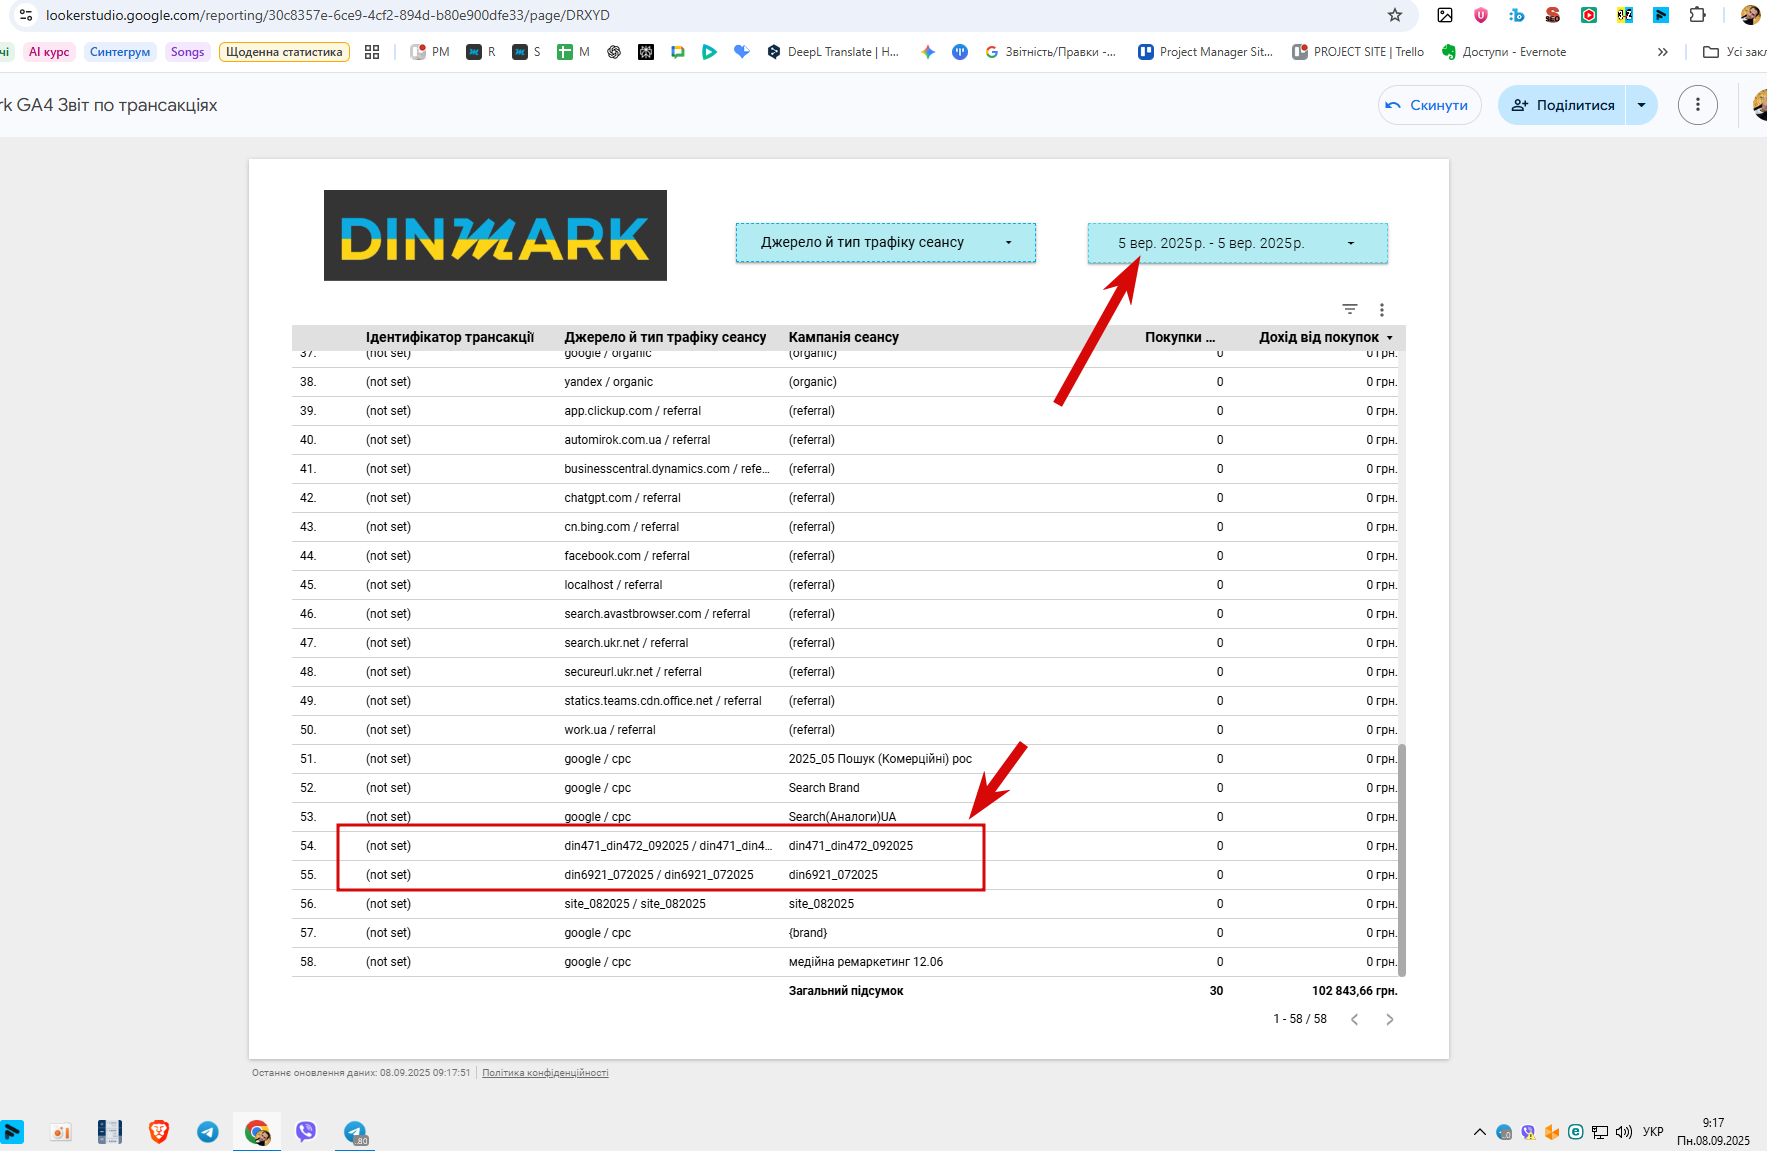The image size is (1767, 1151).
Task: Open Джерело й тип трафіку сеансу filter dropdown
Action: [x=885, y=243]
